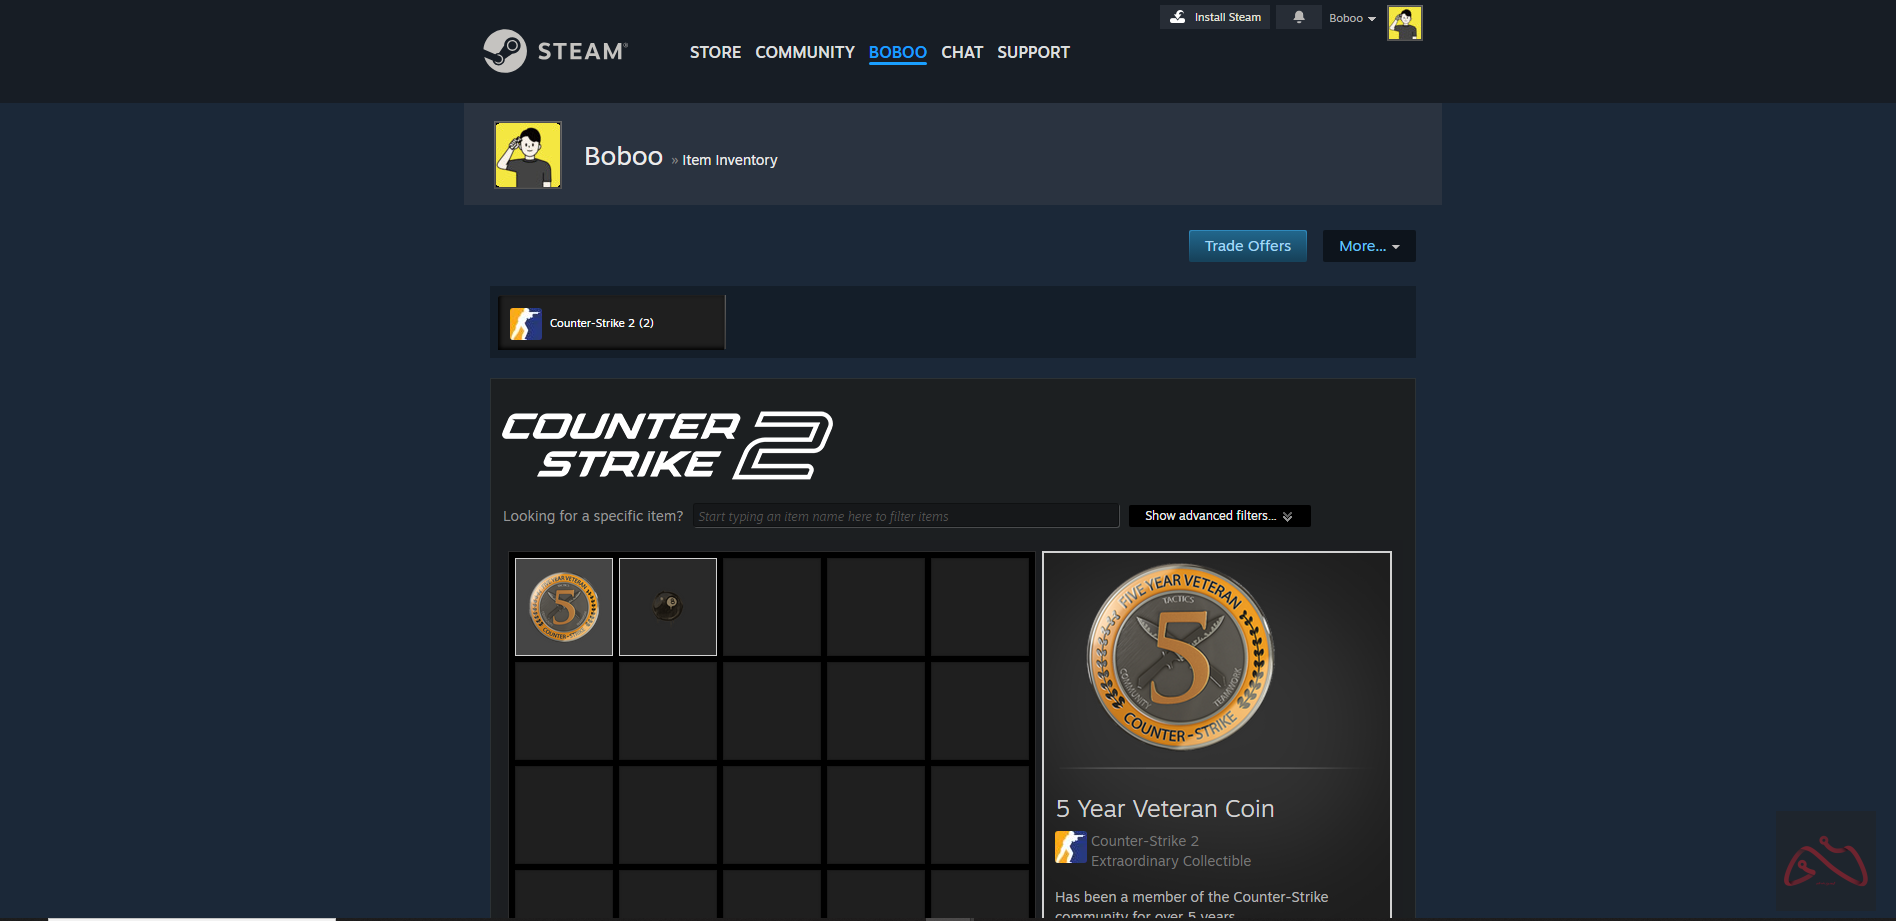
Task: Expand the More... dropdown
Action: [x=1368, y=246]
